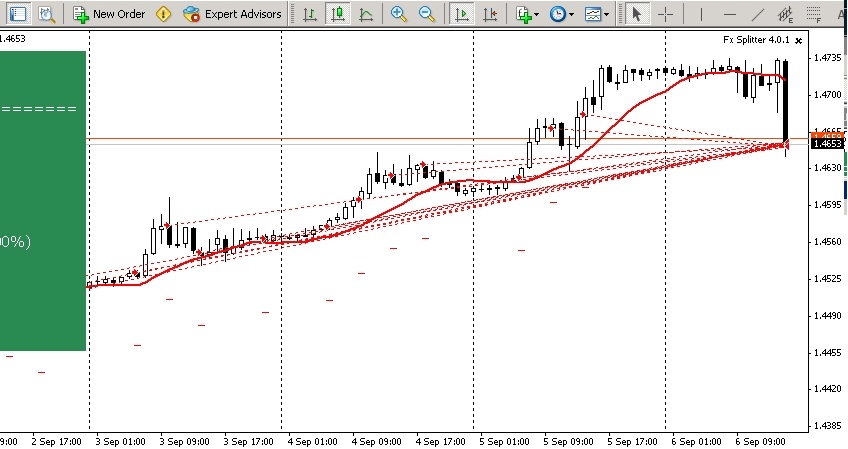
Task: Click the New Order button
Action: (x=109, y=14)
